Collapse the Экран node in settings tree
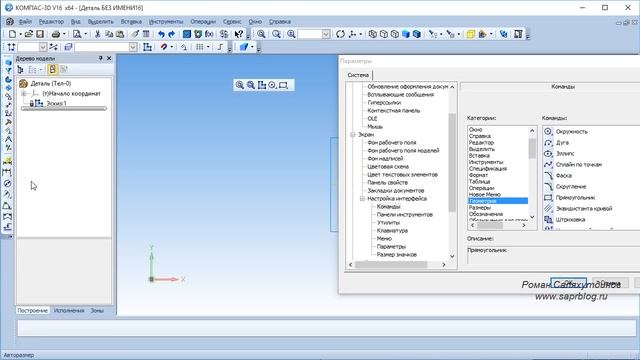Screen dimensions: 640x360 click(x=353, y=134)
